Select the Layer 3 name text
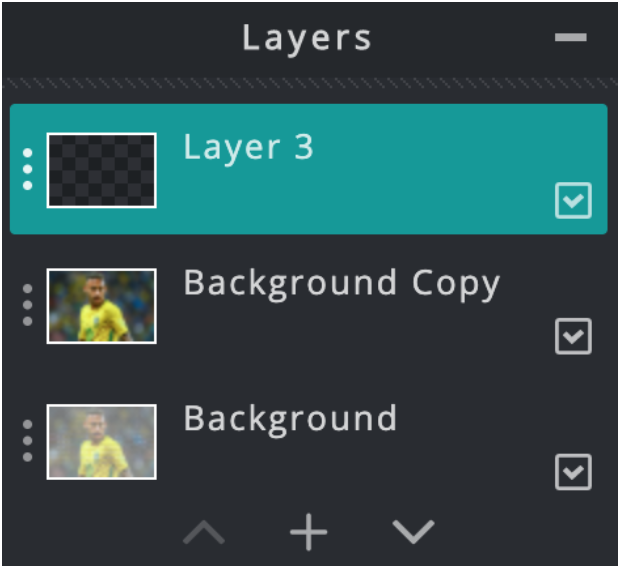624x570 pixels. tap(248, 148)
